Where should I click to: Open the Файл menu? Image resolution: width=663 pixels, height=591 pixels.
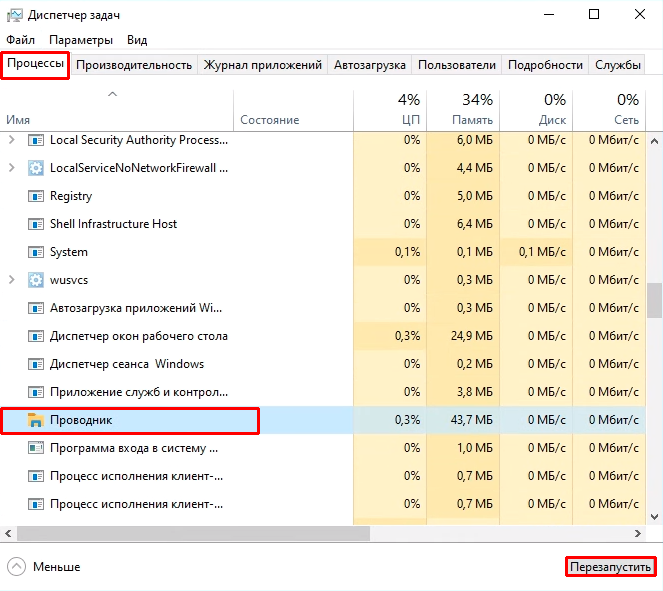click(x=20, y=40)
